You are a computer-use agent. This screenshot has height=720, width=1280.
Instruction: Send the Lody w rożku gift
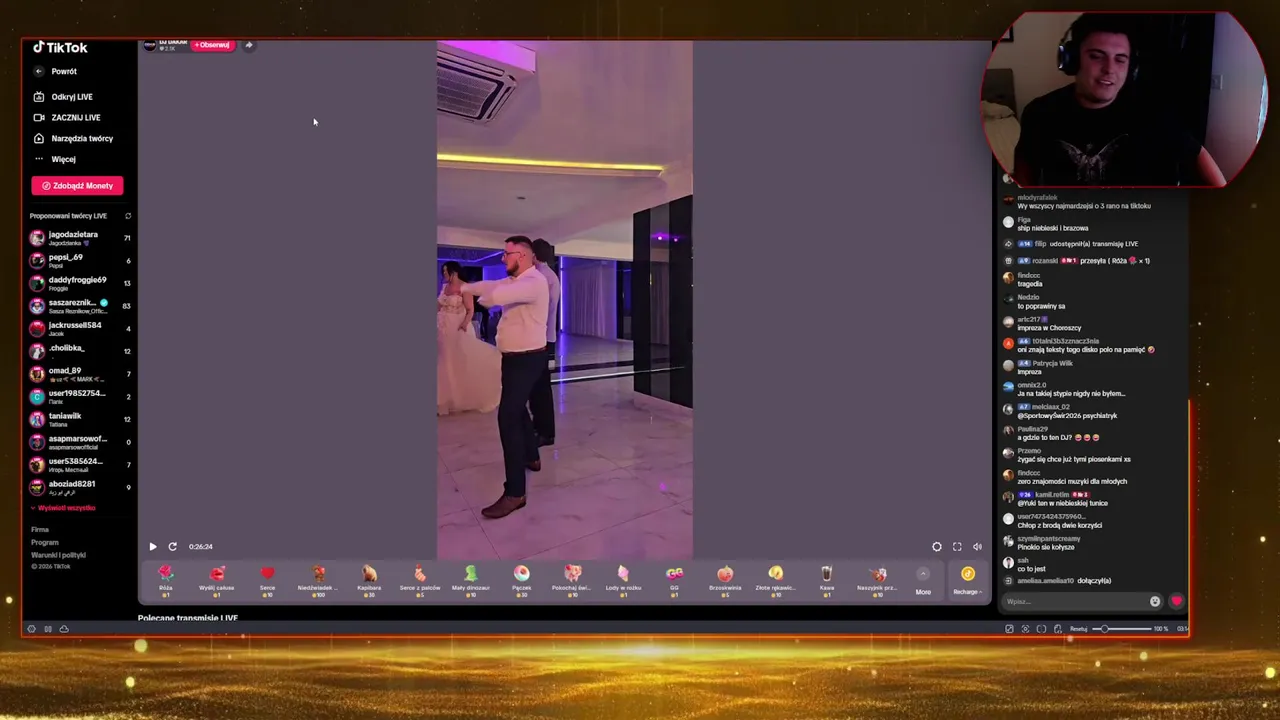[623, 581]
